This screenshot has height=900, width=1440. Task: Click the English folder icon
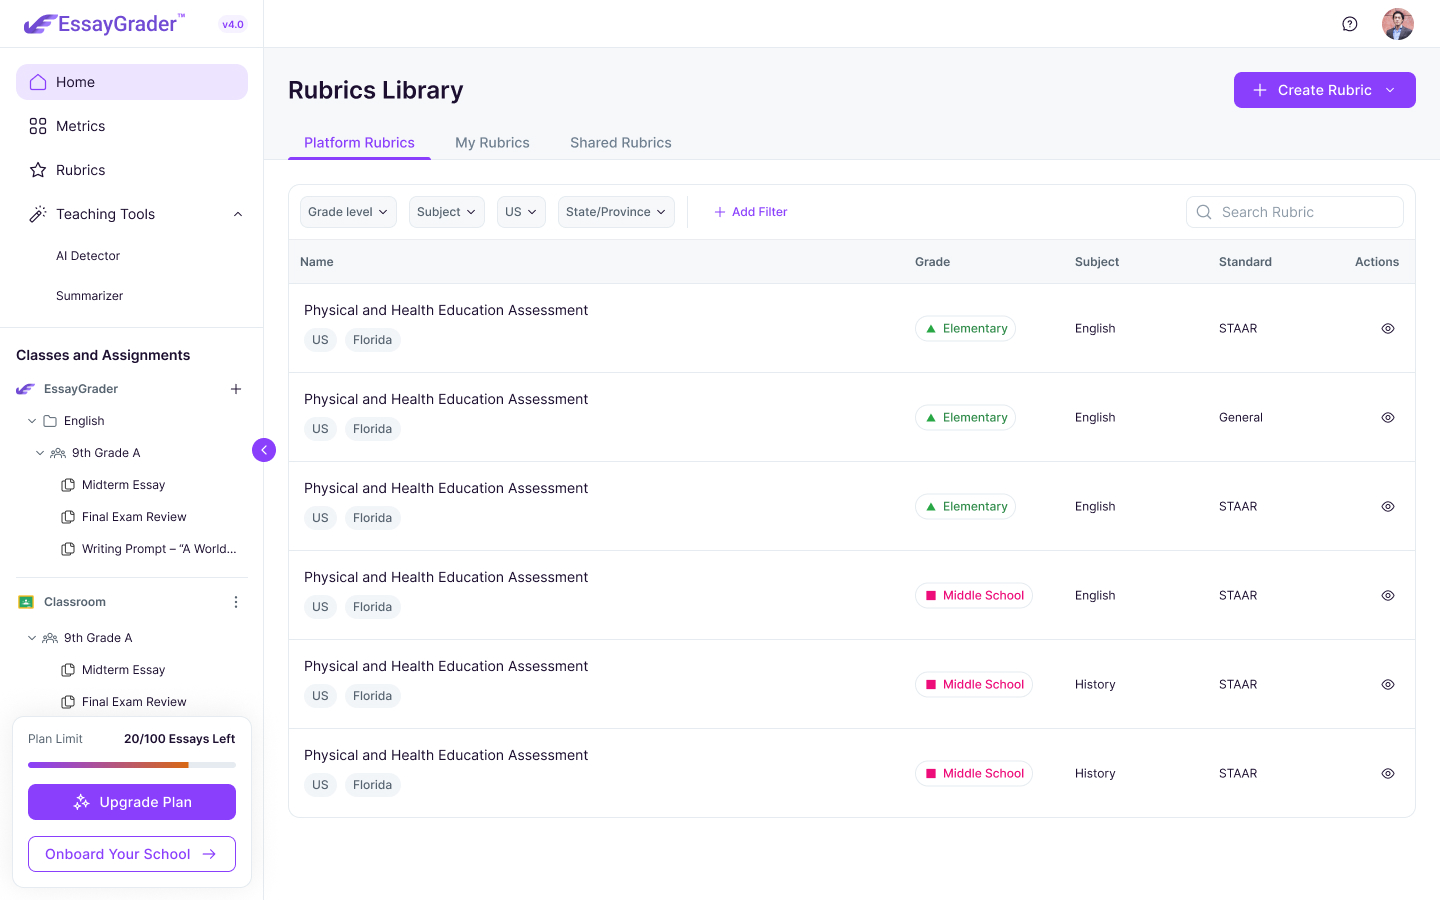tap(50, 421)
